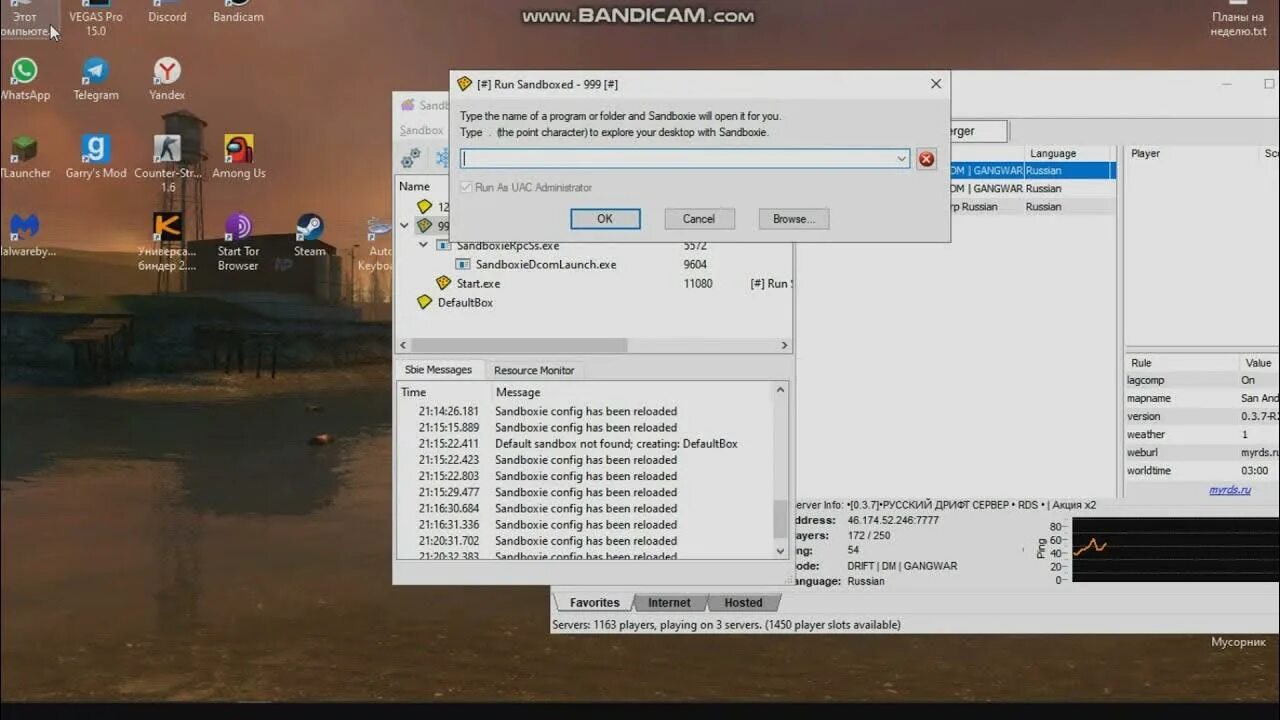This screenshot has height=720, width=1280.
Task: Click the worldtime rule row
Action: [x=1202, y=470]
